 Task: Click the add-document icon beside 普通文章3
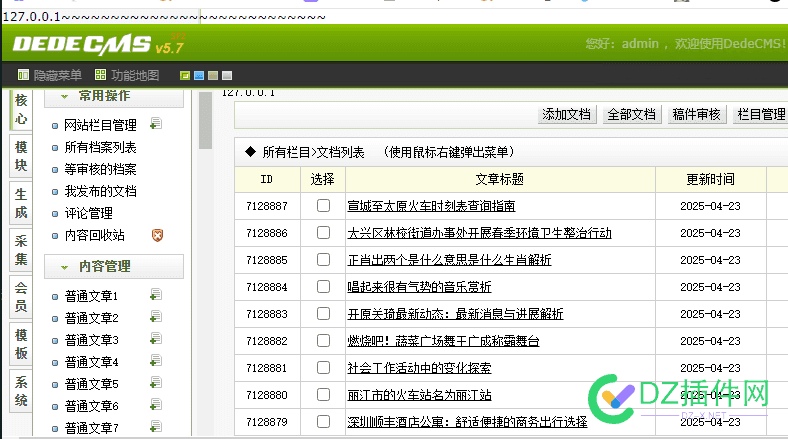(x=156, y=339)
